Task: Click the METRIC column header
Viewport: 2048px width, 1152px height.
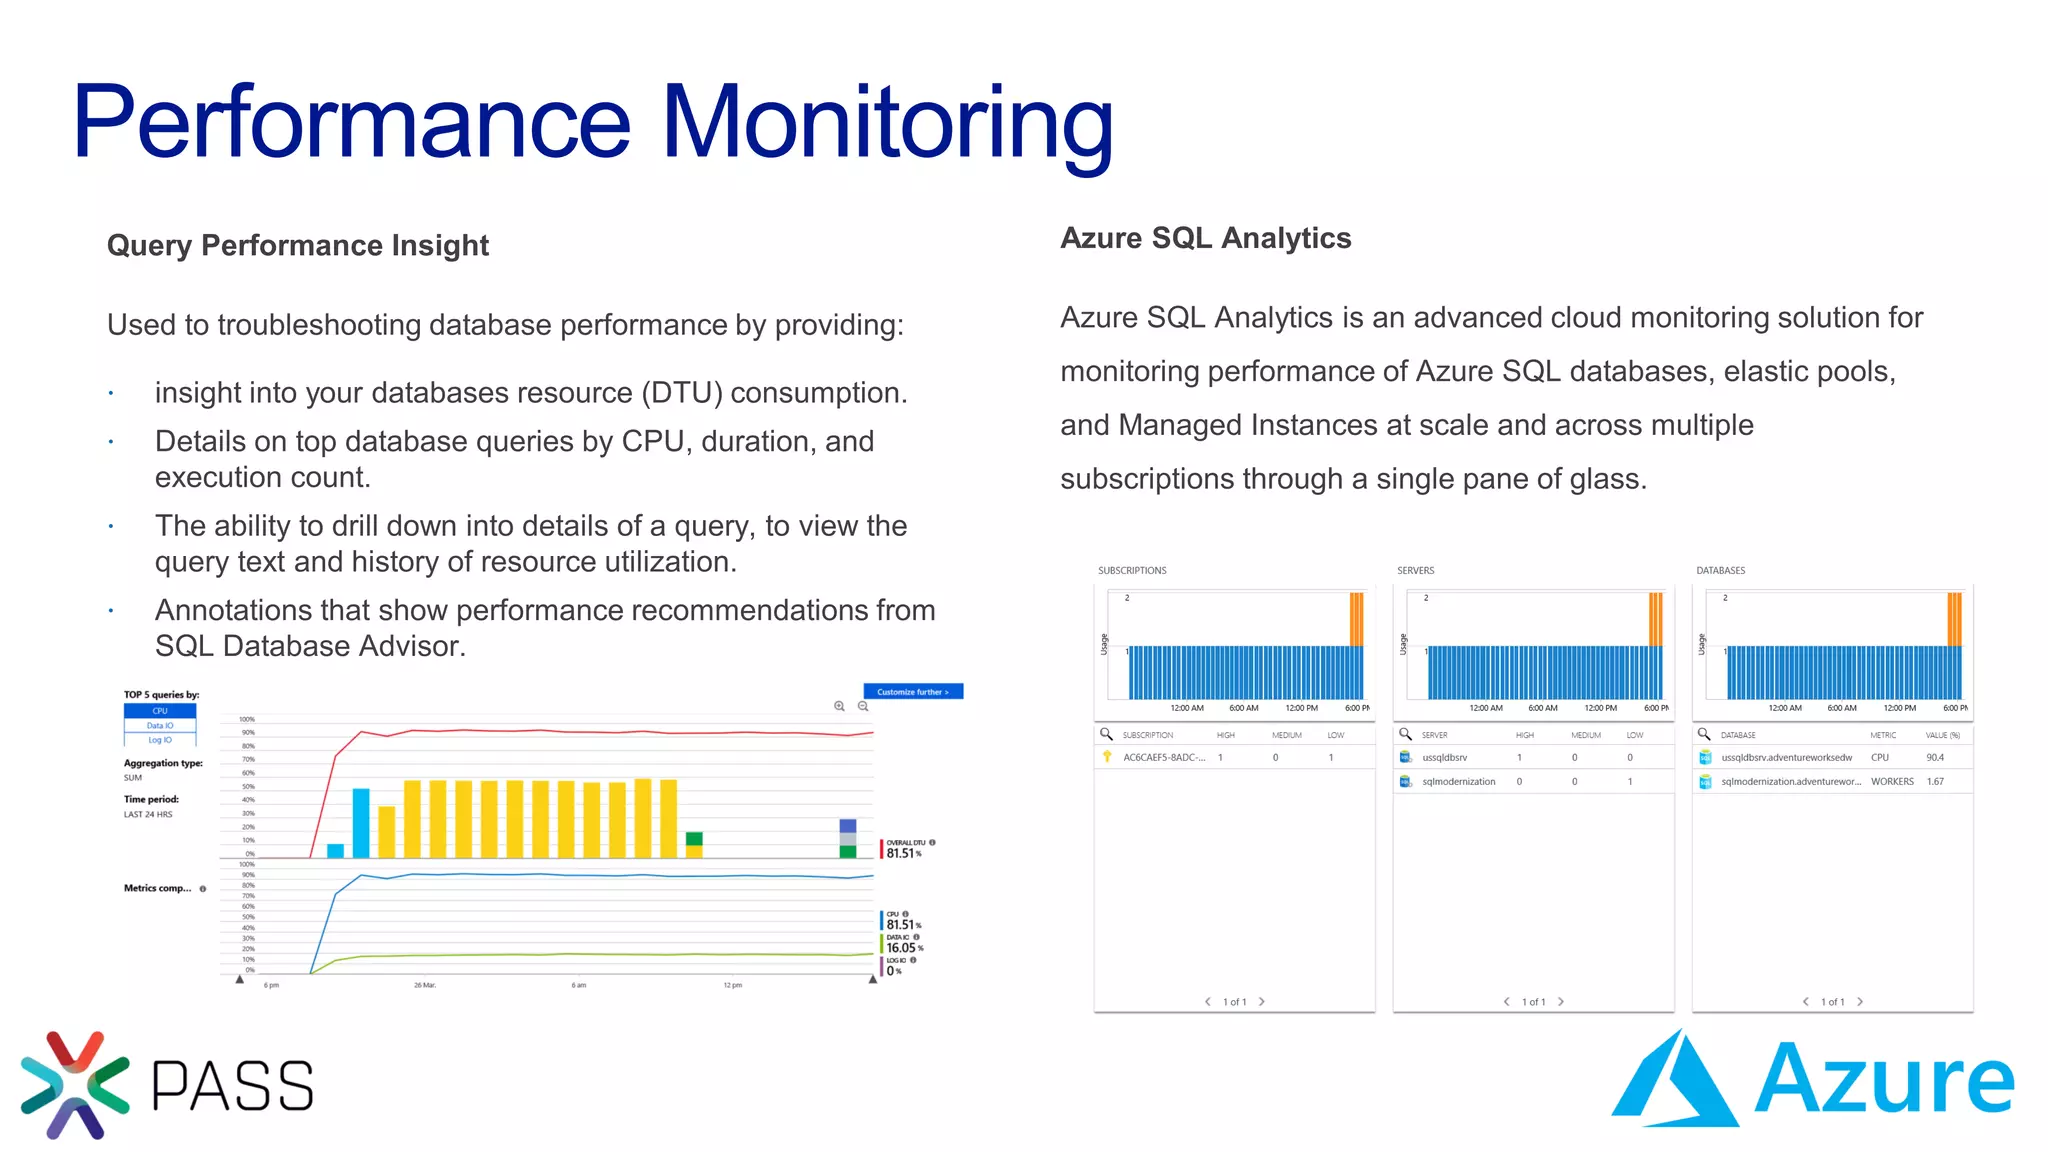Action: coord(1883,735)
